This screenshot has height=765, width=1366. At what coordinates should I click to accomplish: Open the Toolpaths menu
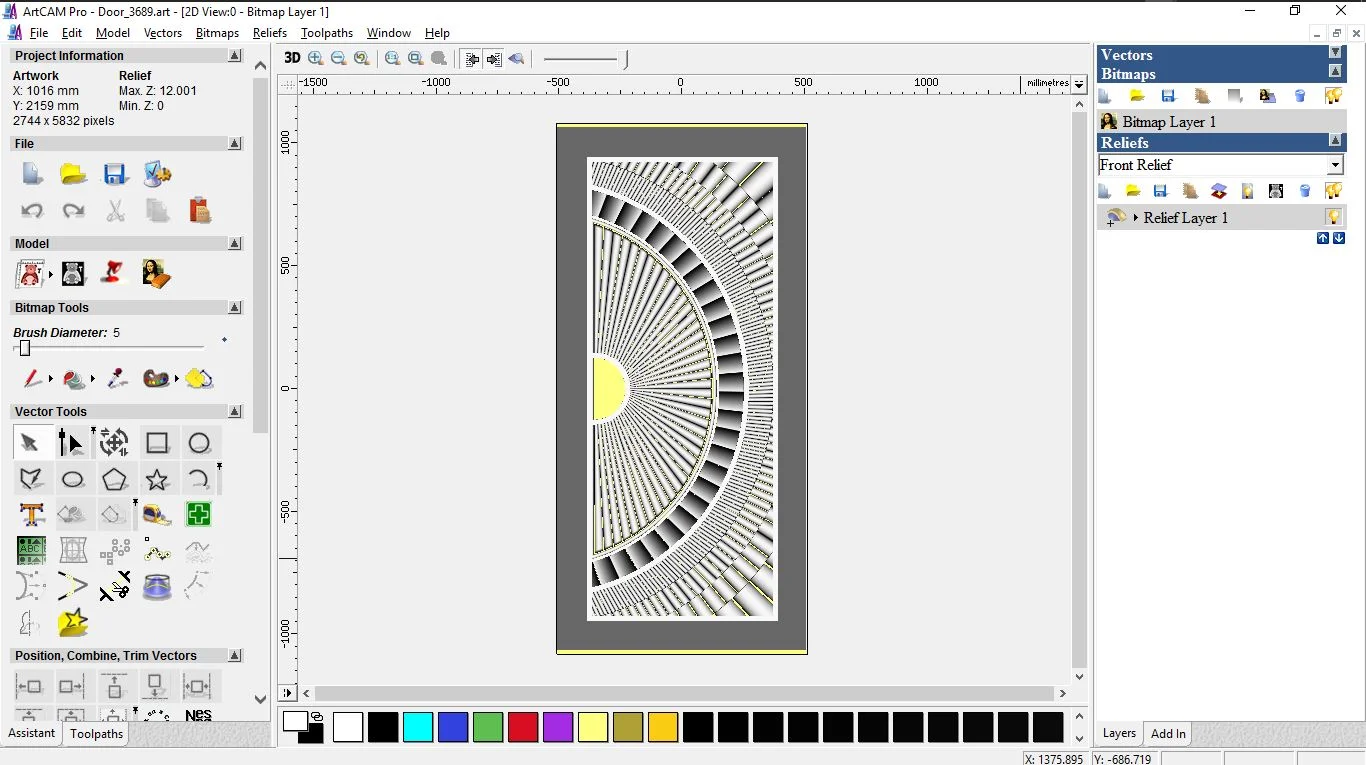coord(326,33)
